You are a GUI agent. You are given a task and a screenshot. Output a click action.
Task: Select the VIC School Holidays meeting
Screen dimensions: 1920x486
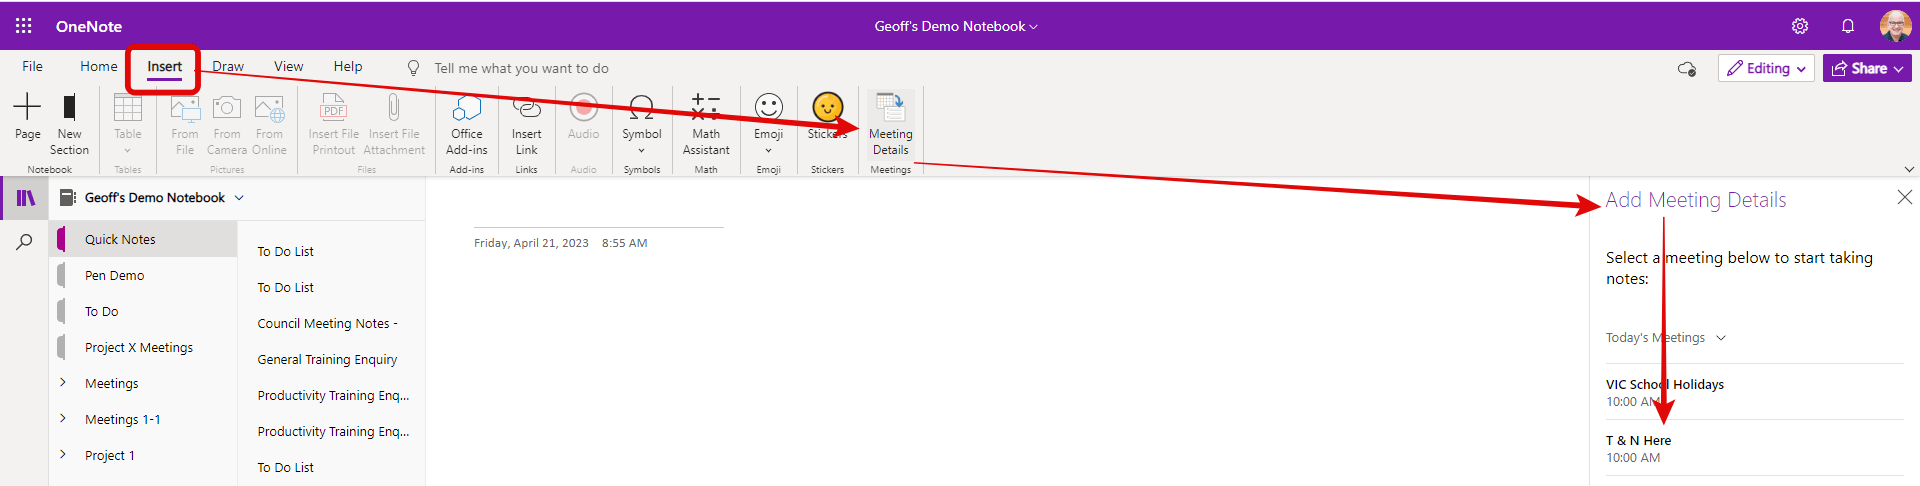tap(1754, 392)
